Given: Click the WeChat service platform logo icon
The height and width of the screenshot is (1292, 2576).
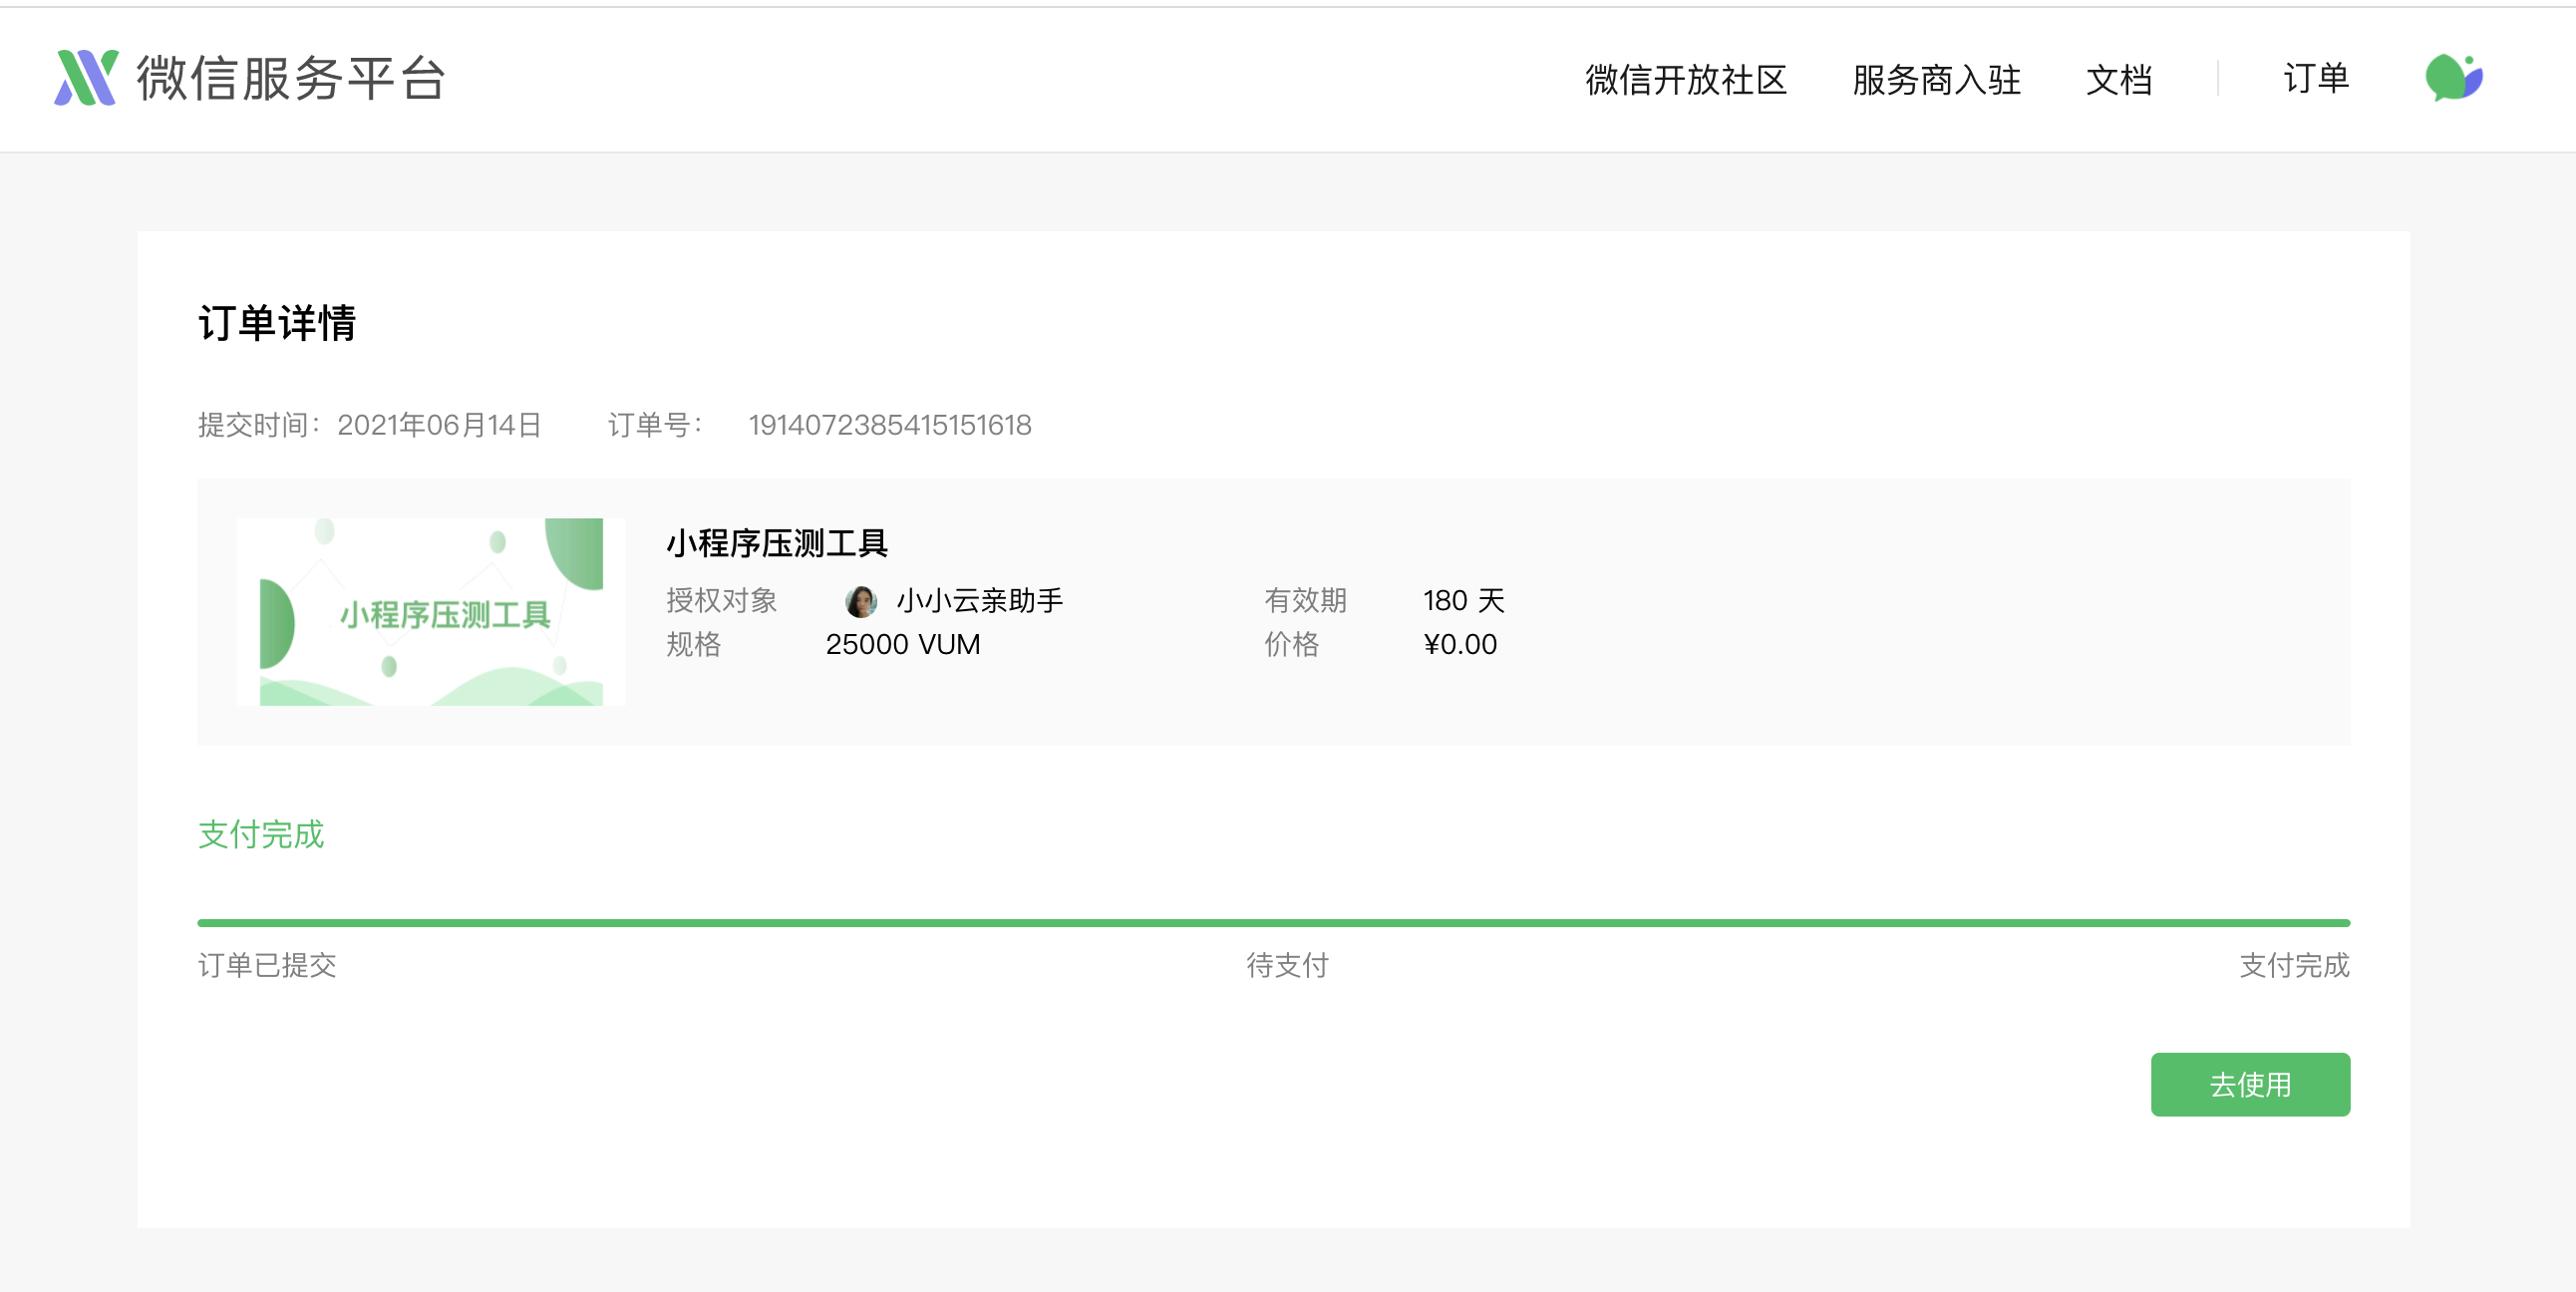Looking at the screenshot, I should [x=86, y=78].
